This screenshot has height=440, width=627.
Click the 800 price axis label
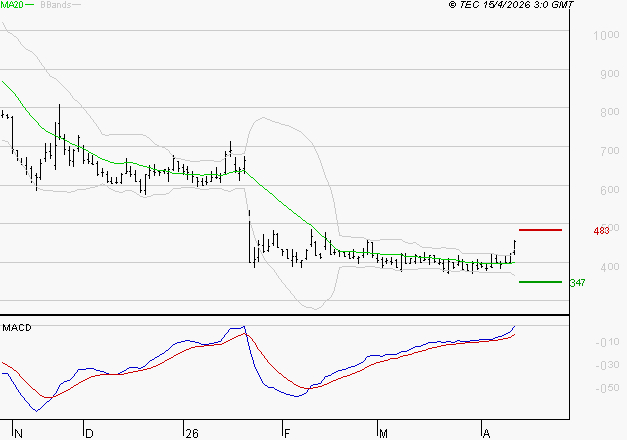(x=609, y=113)
